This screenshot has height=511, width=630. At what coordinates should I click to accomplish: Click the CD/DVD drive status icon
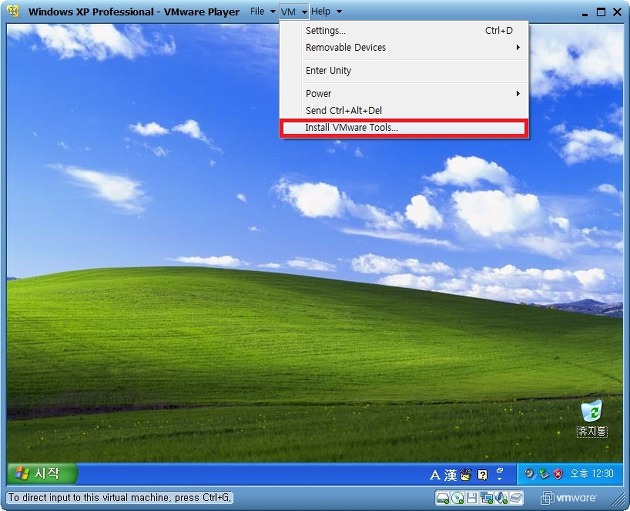point(458,498)
